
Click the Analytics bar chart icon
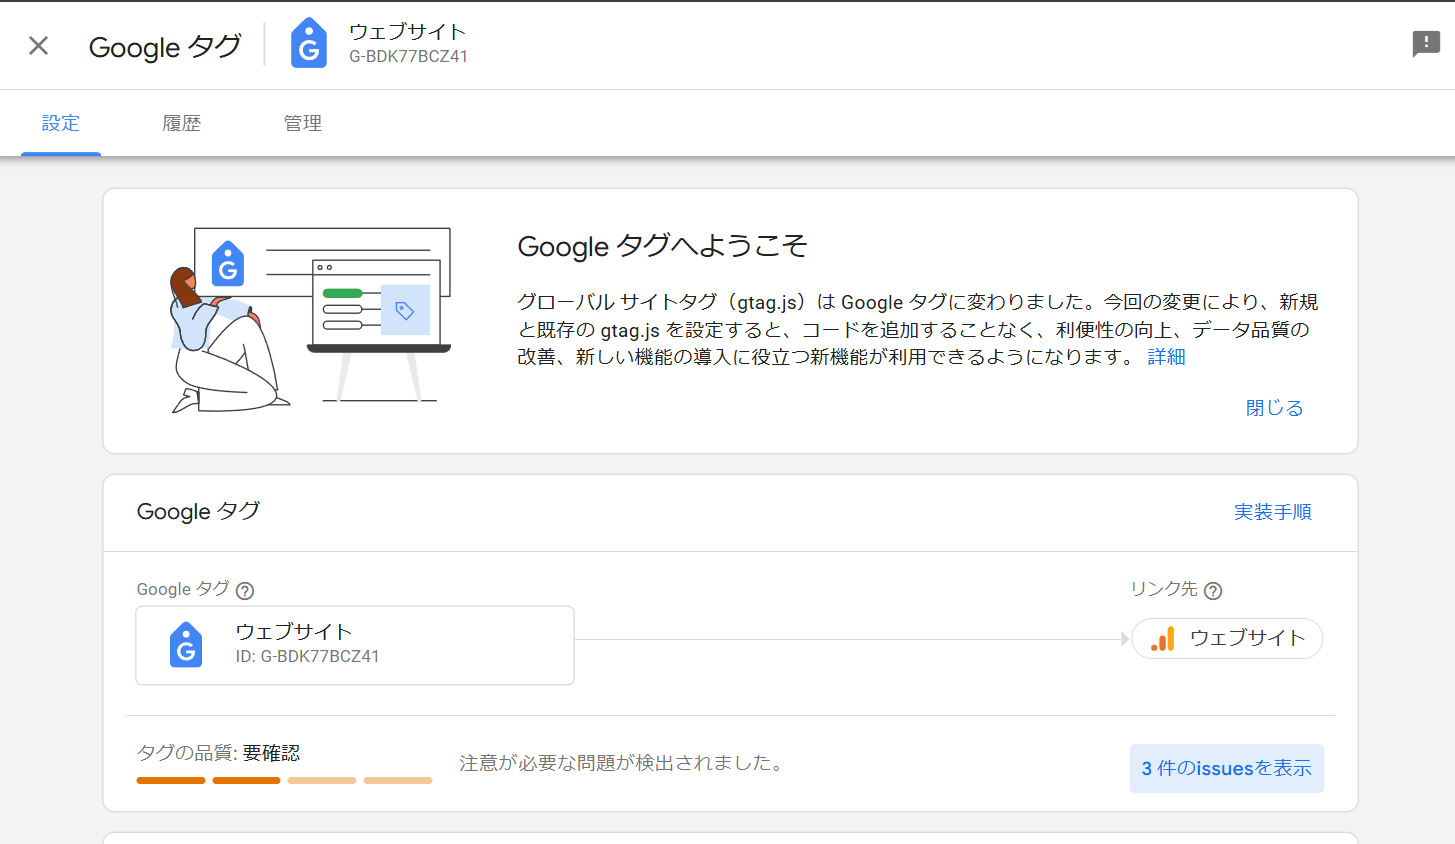1163,639
